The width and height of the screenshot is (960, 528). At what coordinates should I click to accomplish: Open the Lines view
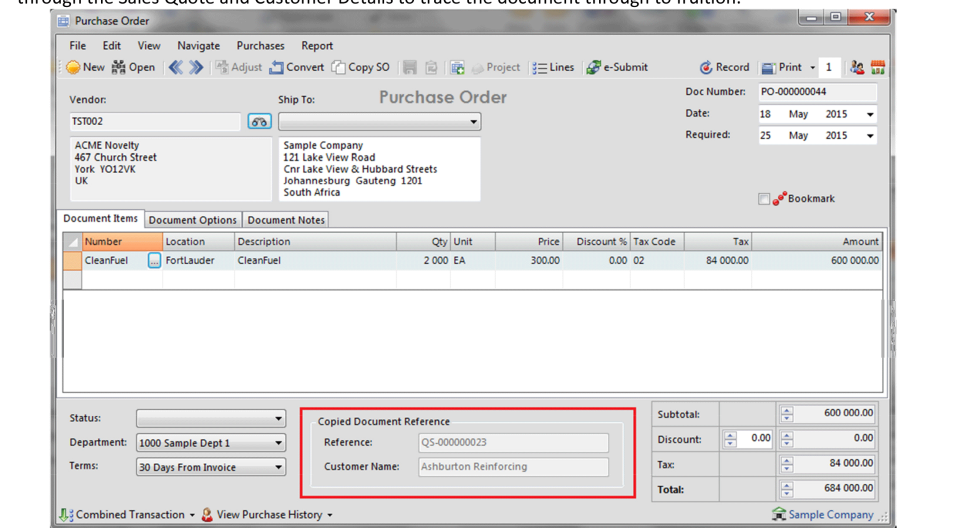tap(553, 67)
